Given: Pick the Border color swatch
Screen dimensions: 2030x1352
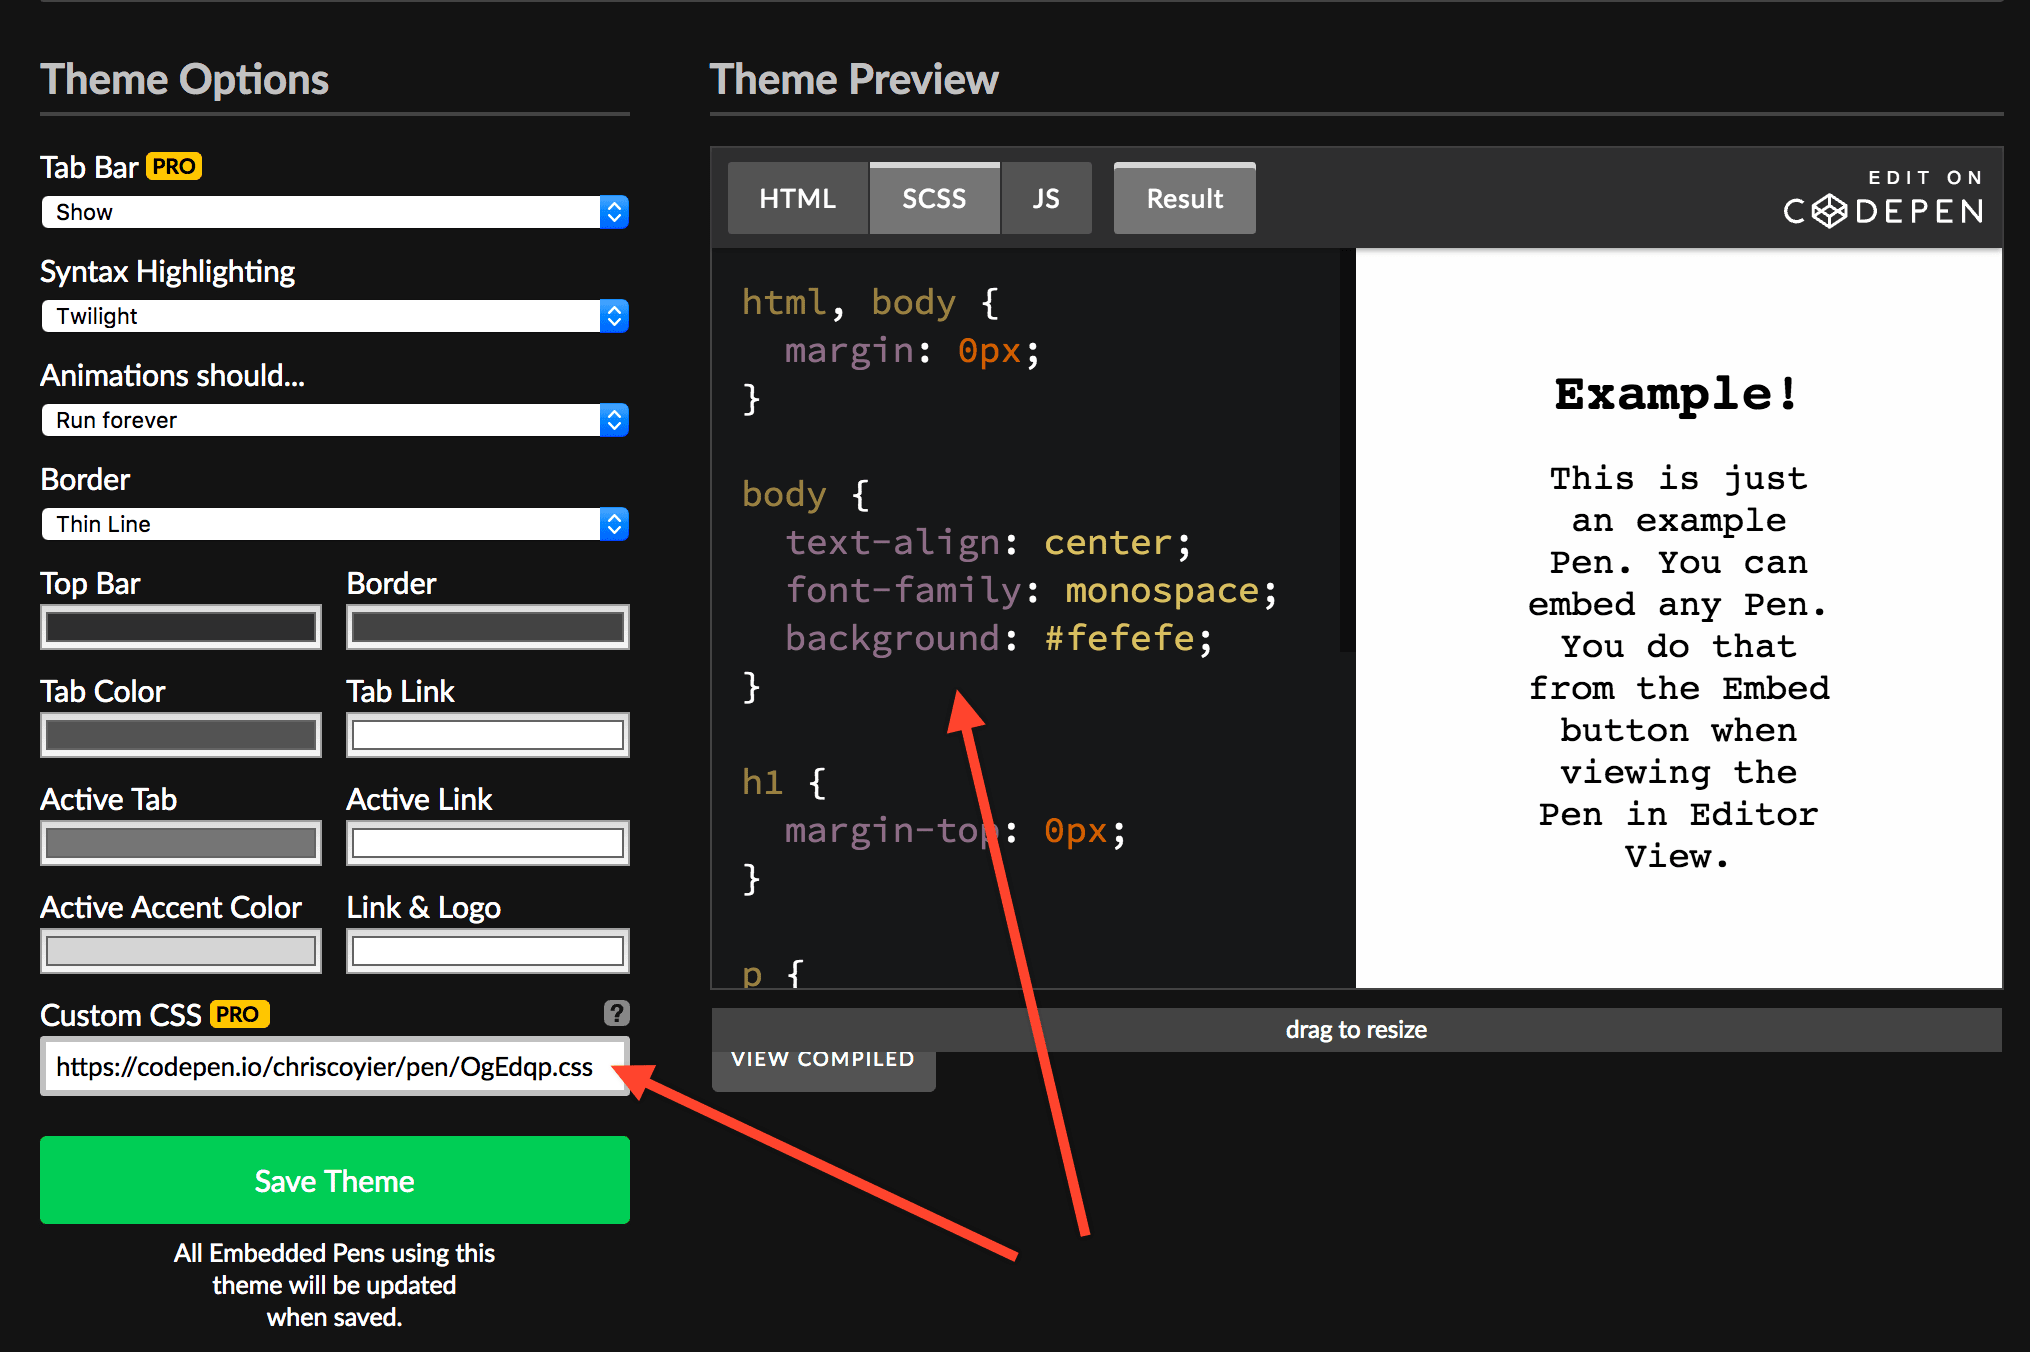Looking at the screenshot, I should point(488,627).
